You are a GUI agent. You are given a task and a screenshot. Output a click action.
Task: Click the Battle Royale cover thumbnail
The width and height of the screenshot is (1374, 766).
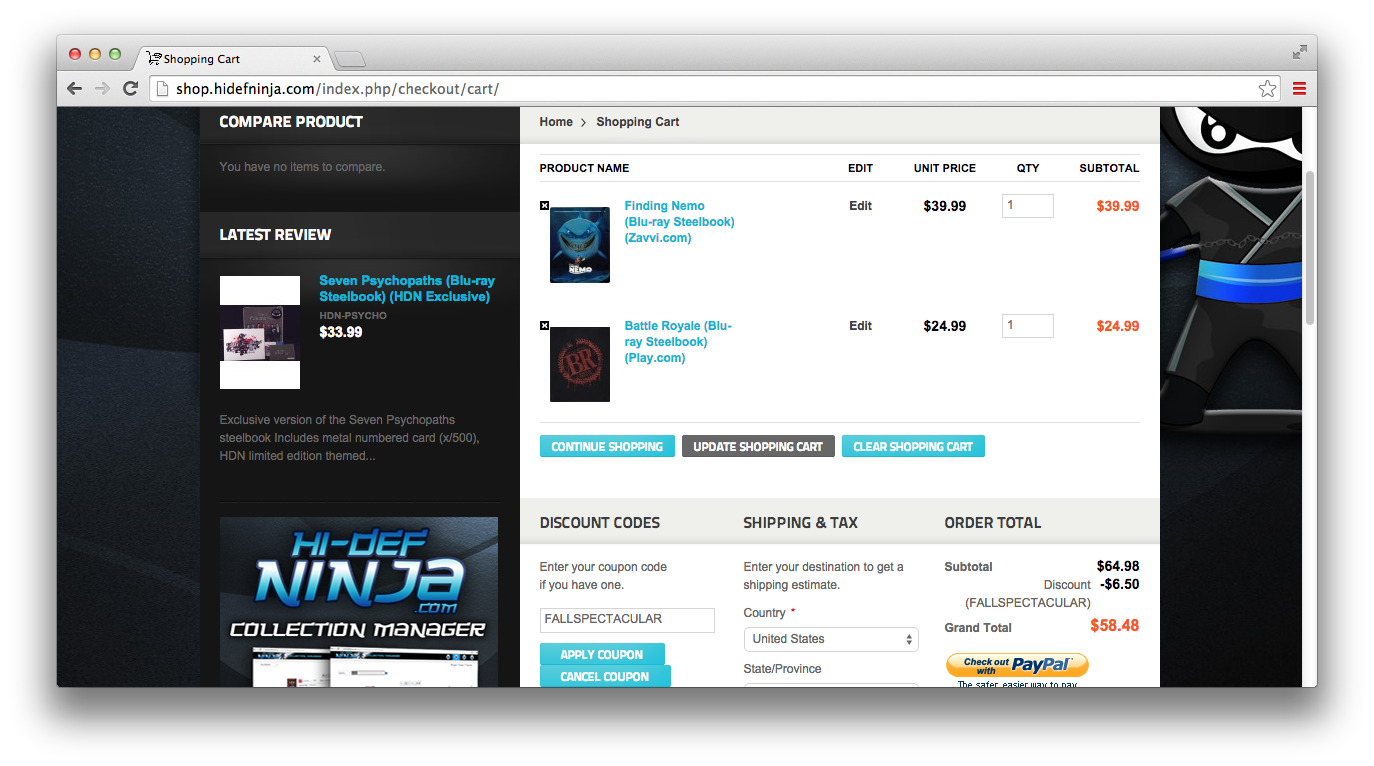[580, 364]
